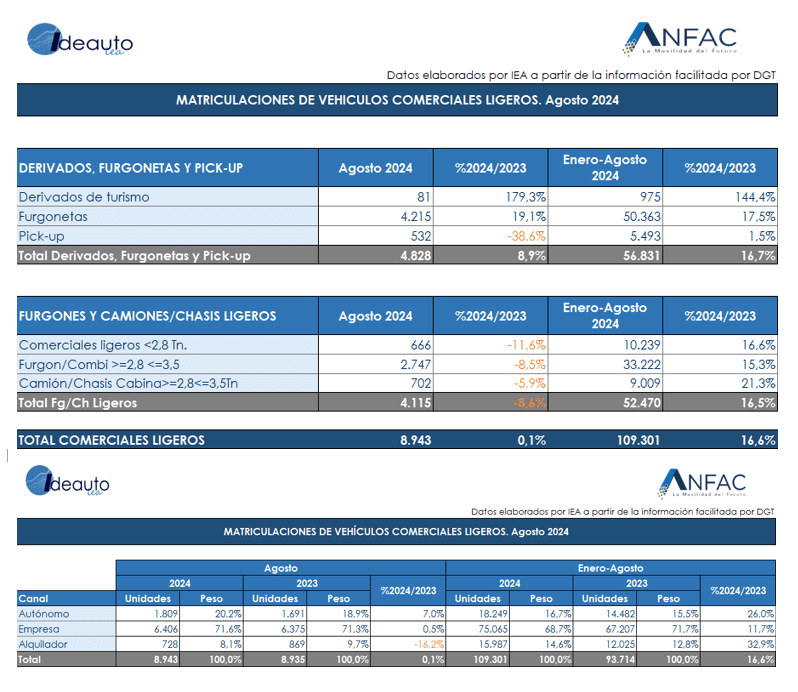
Task: Click 'Camión/Chasis Cabina>=2,8<=3,5Tn' row label
Action: click(x=128, y=383)
